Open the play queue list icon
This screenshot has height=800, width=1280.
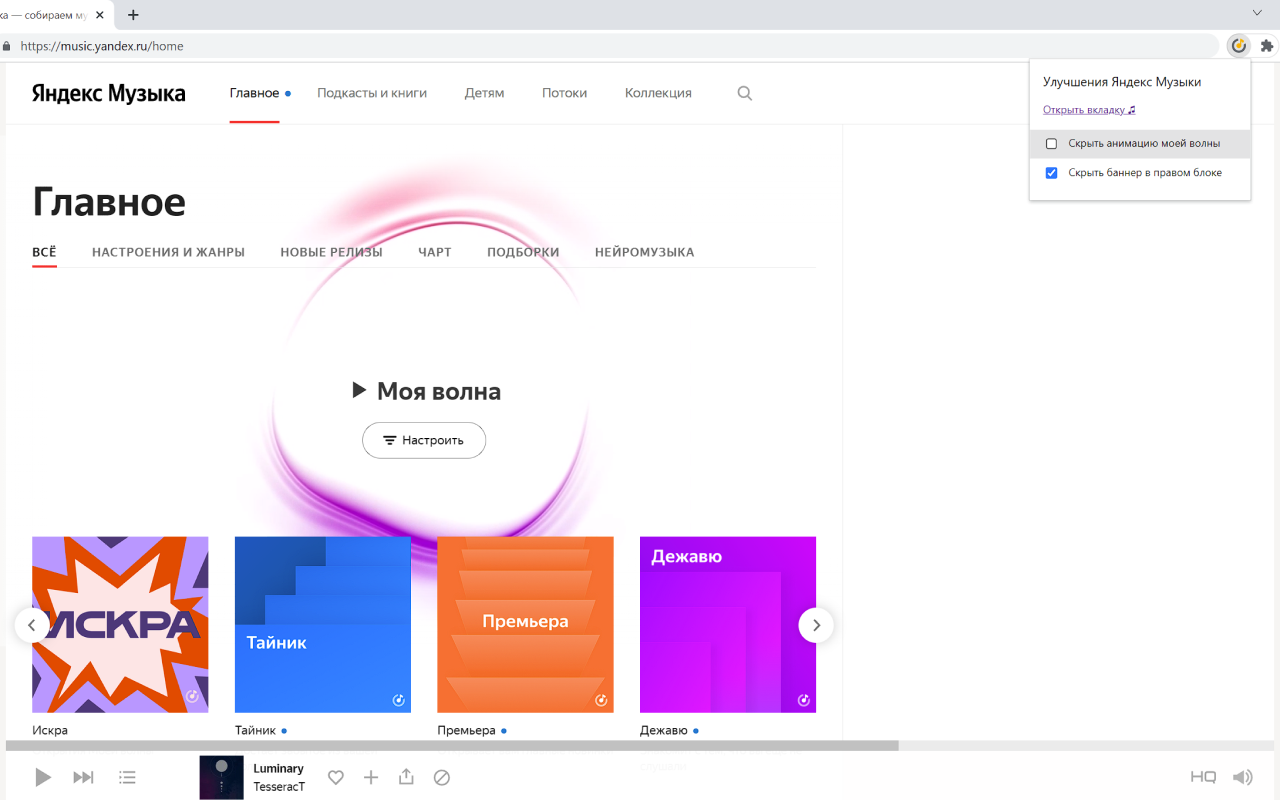(x=127, y=777)
